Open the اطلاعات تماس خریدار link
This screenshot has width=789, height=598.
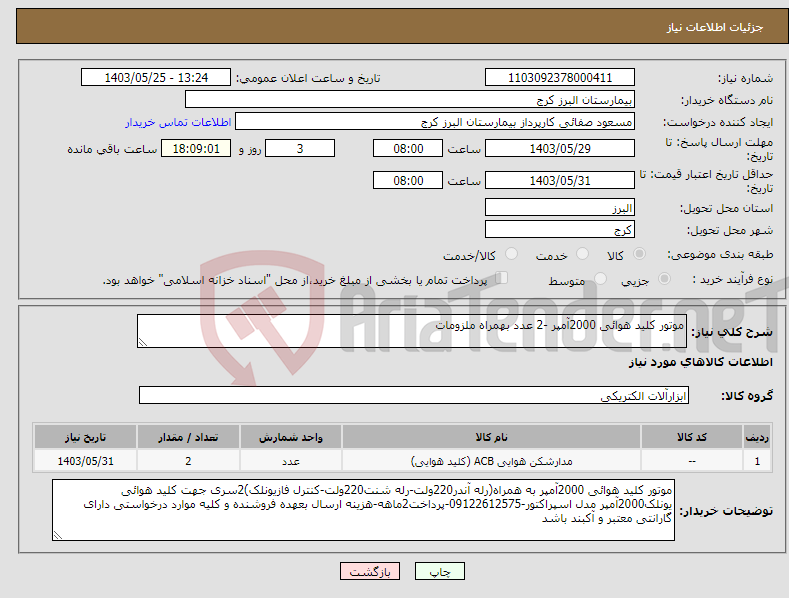pyautogui.click(x=178, y=122)
